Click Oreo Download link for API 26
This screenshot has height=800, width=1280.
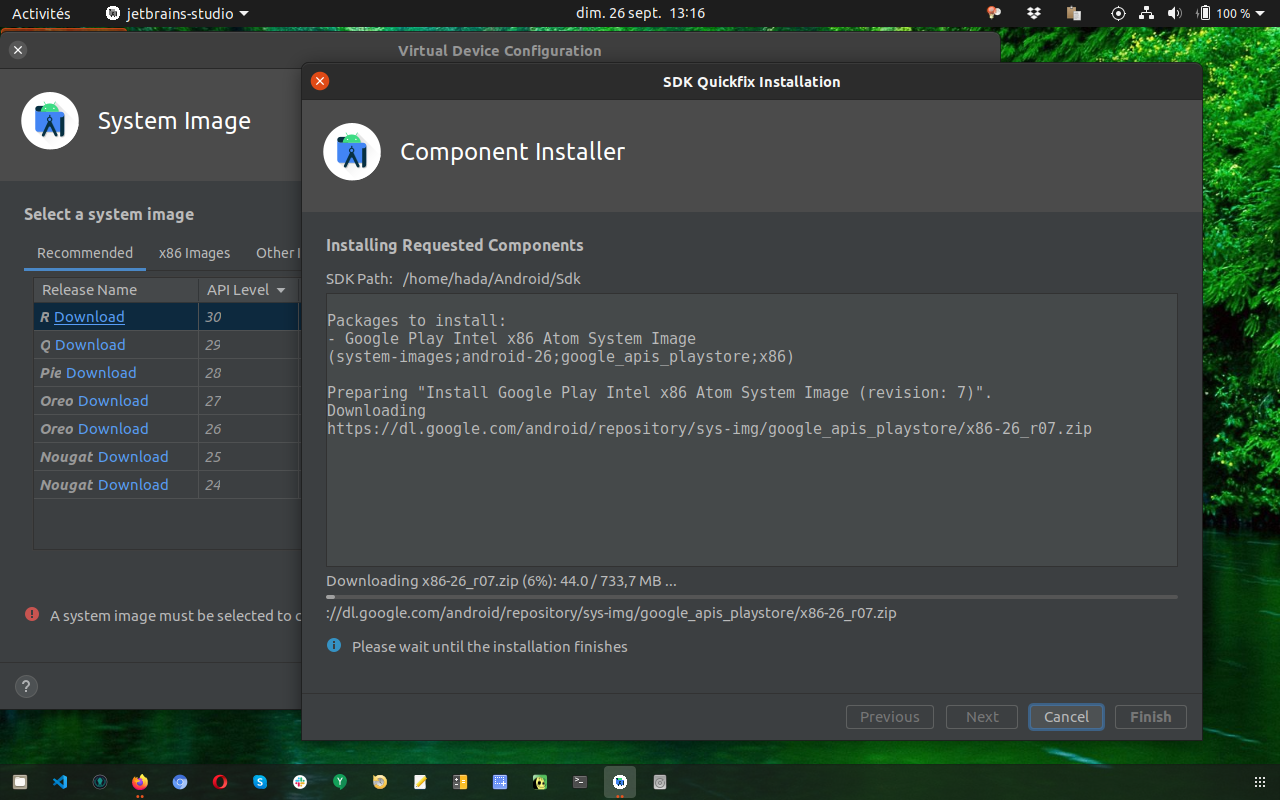click(113, 429)
